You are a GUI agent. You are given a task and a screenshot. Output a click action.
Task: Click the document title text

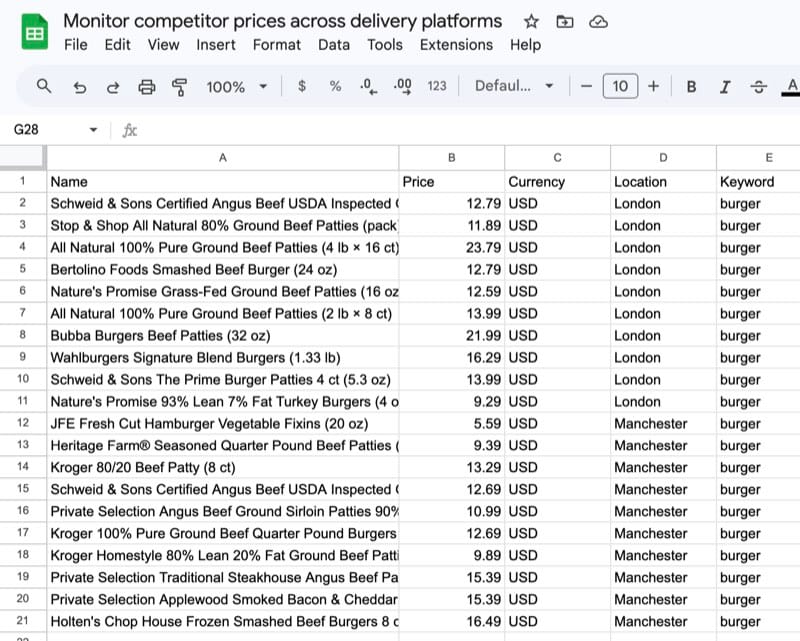coord(283,21)
